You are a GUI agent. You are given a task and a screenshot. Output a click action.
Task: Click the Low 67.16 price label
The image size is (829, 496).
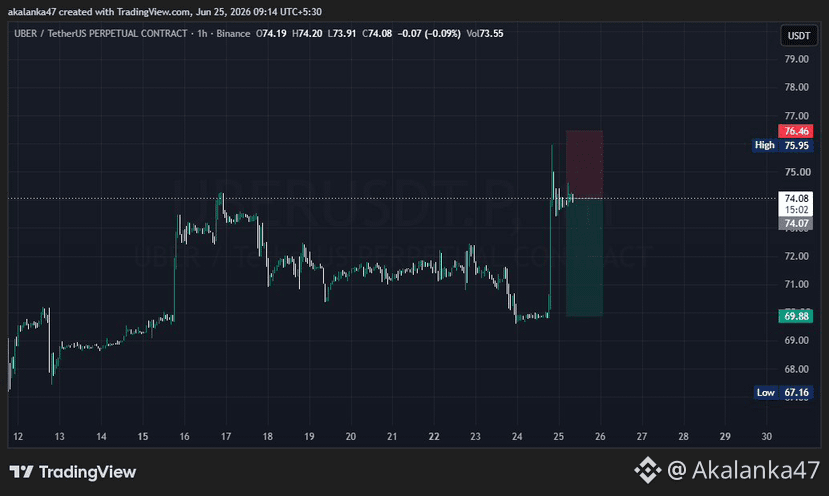783,392
